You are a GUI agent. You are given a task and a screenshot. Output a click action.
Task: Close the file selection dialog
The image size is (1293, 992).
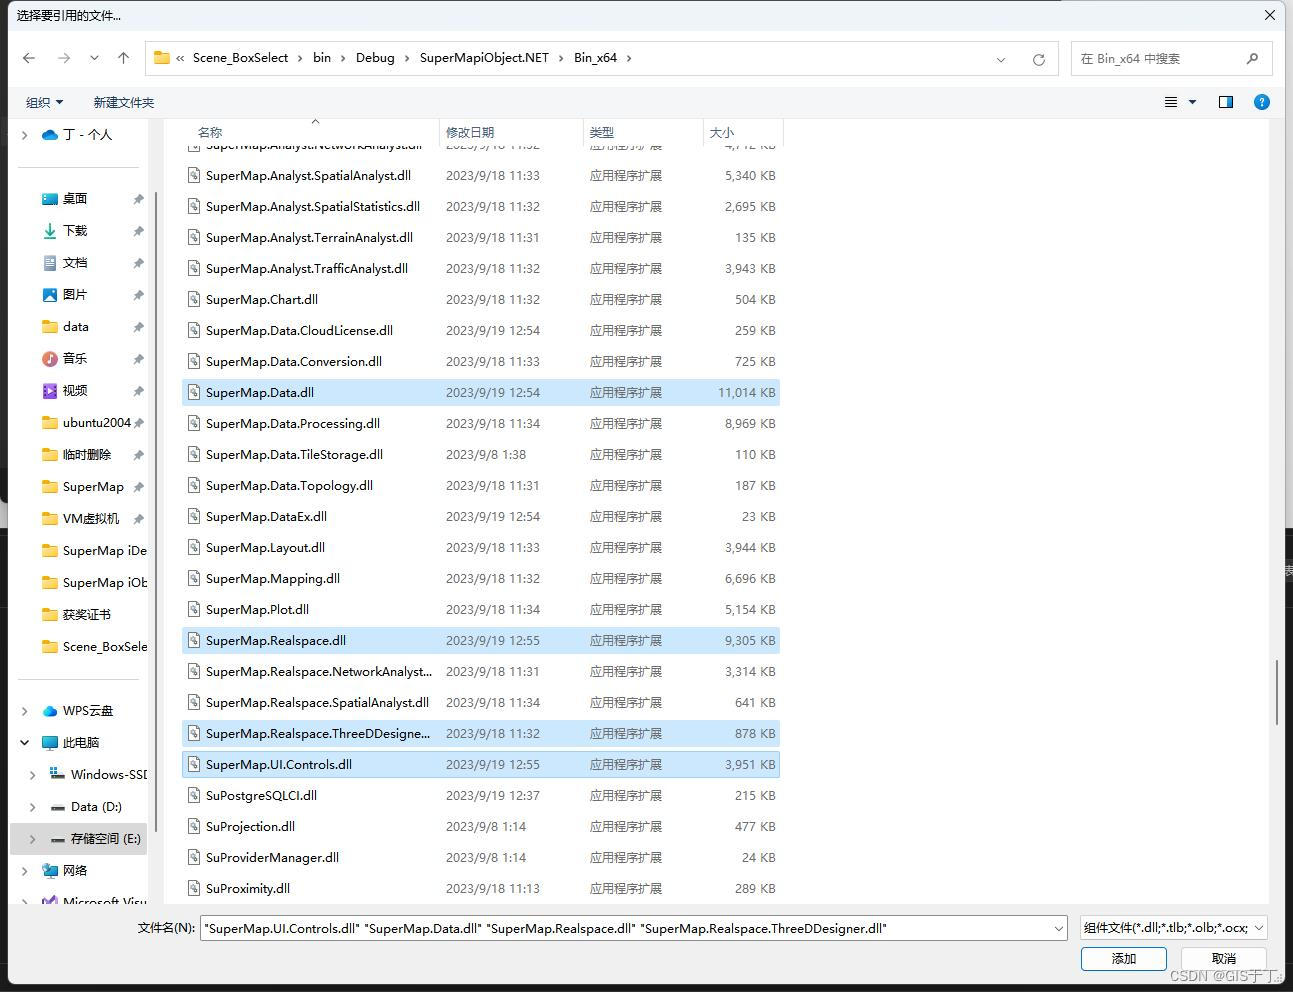coord(1270,15)
